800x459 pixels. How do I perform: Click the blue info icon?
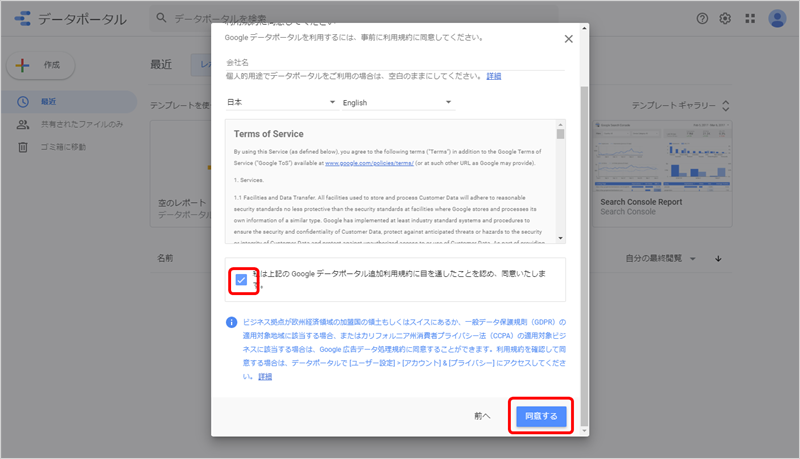(231, 322)
